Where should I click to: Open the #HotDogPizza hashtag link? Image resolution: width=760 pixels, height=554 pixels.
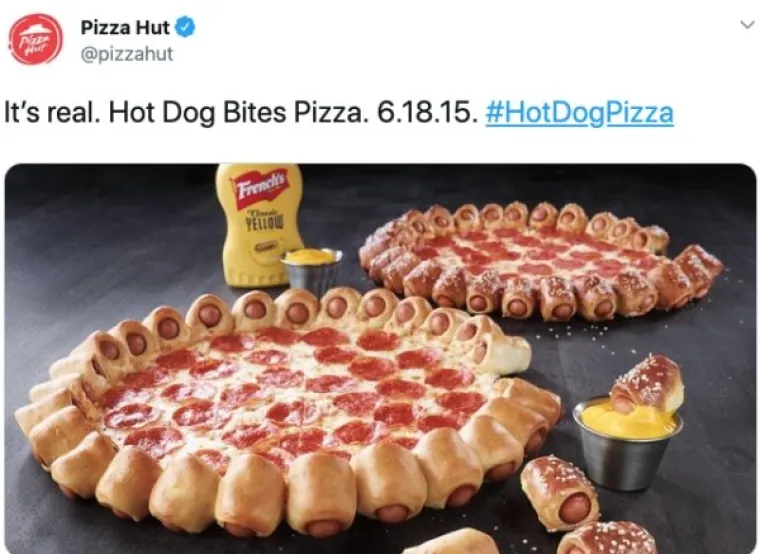(579, 112)
